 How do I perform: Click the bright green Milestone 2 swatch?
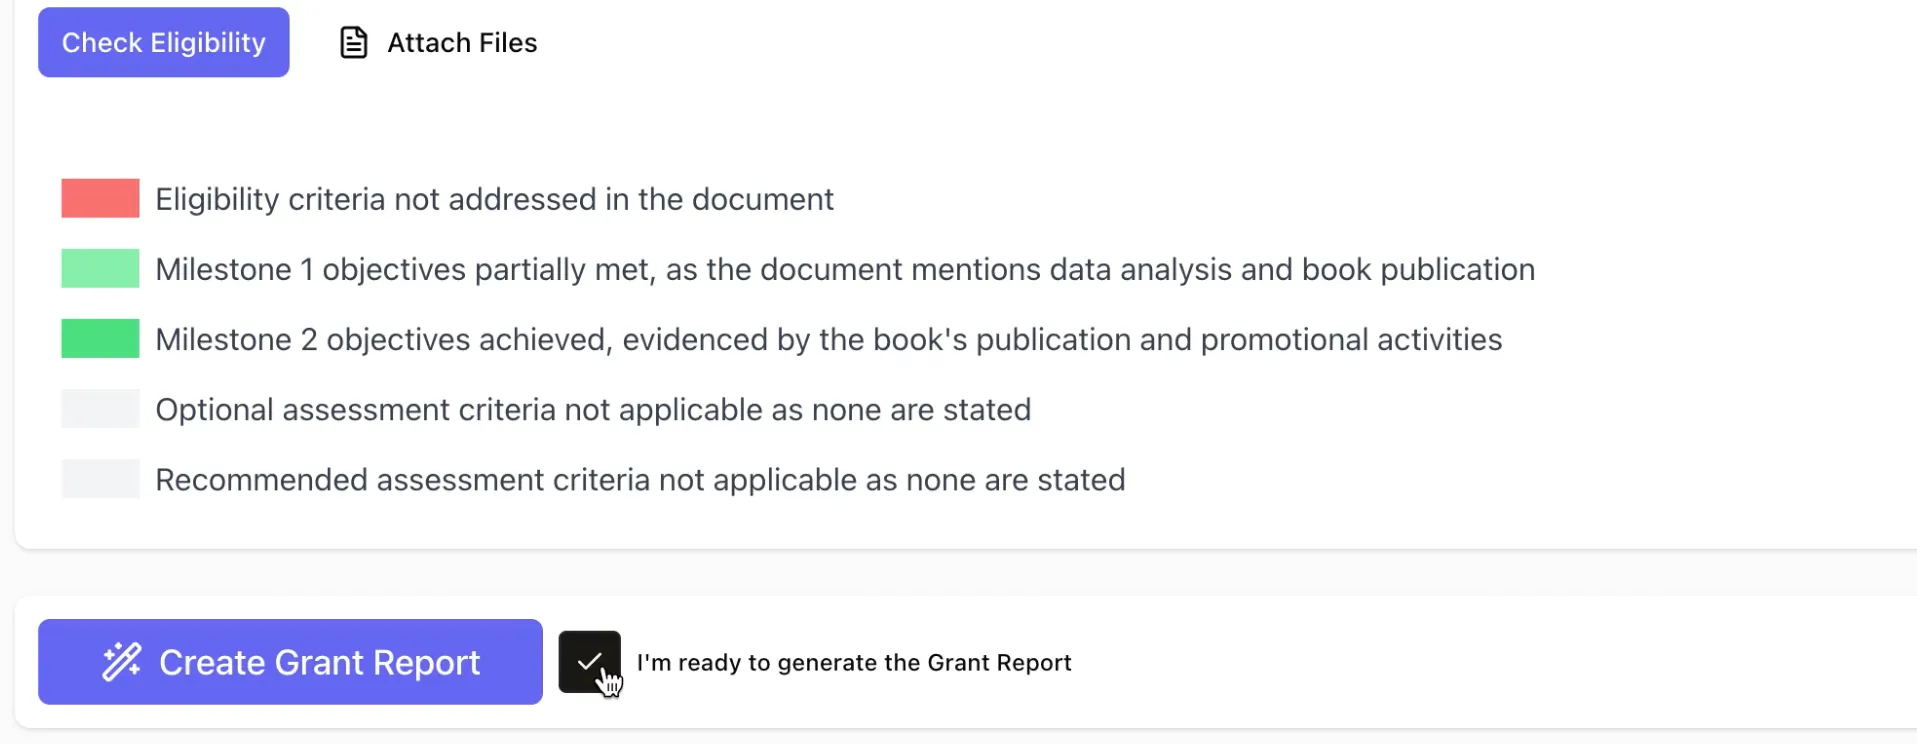coord(100,338)
